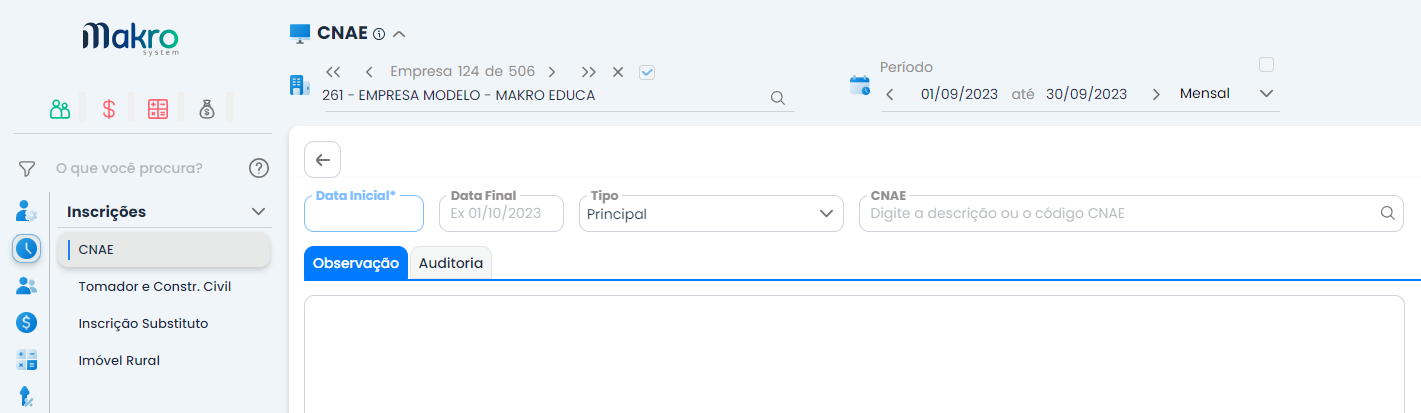Click 'Empresa 124 de 506' counter text

coord(462,72)
